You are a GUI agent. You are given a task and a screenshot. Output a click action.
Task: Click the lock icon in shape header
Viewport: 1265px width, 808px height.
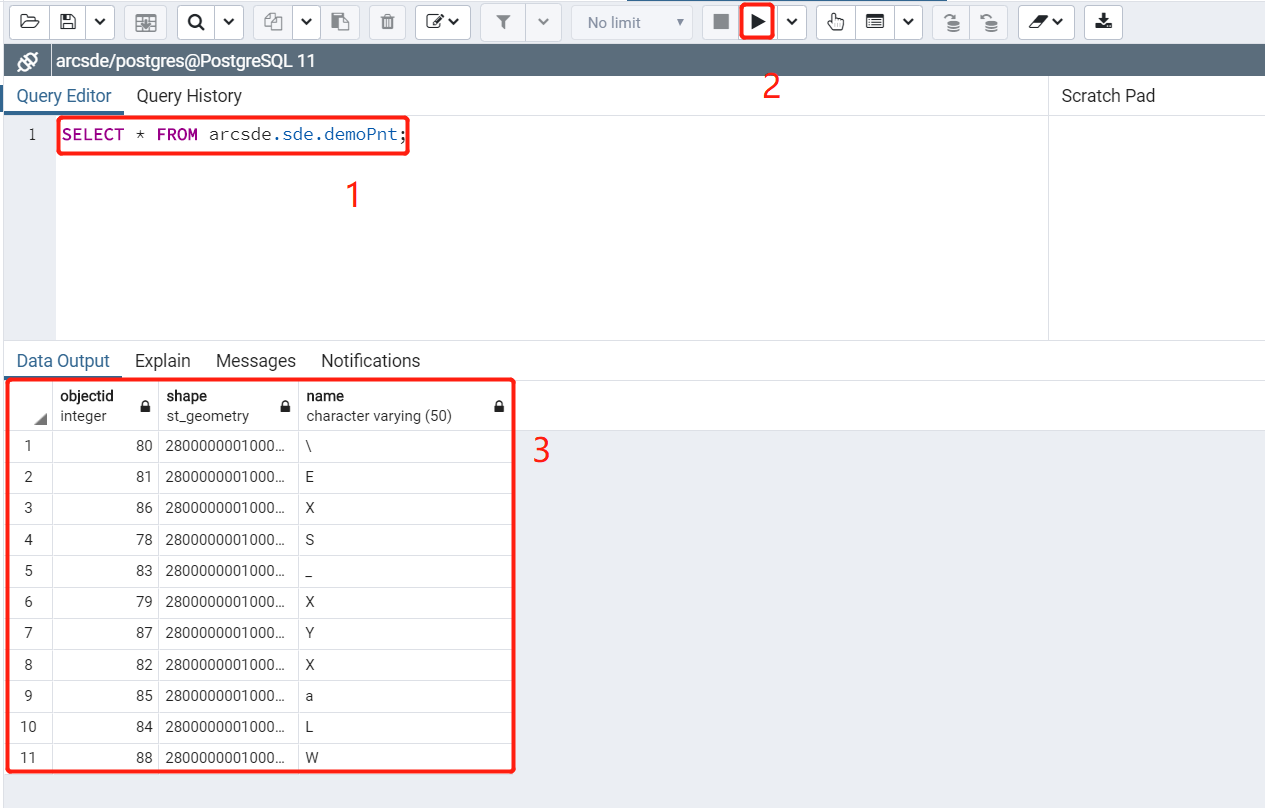pyautogui.click(x=285, y=407)
